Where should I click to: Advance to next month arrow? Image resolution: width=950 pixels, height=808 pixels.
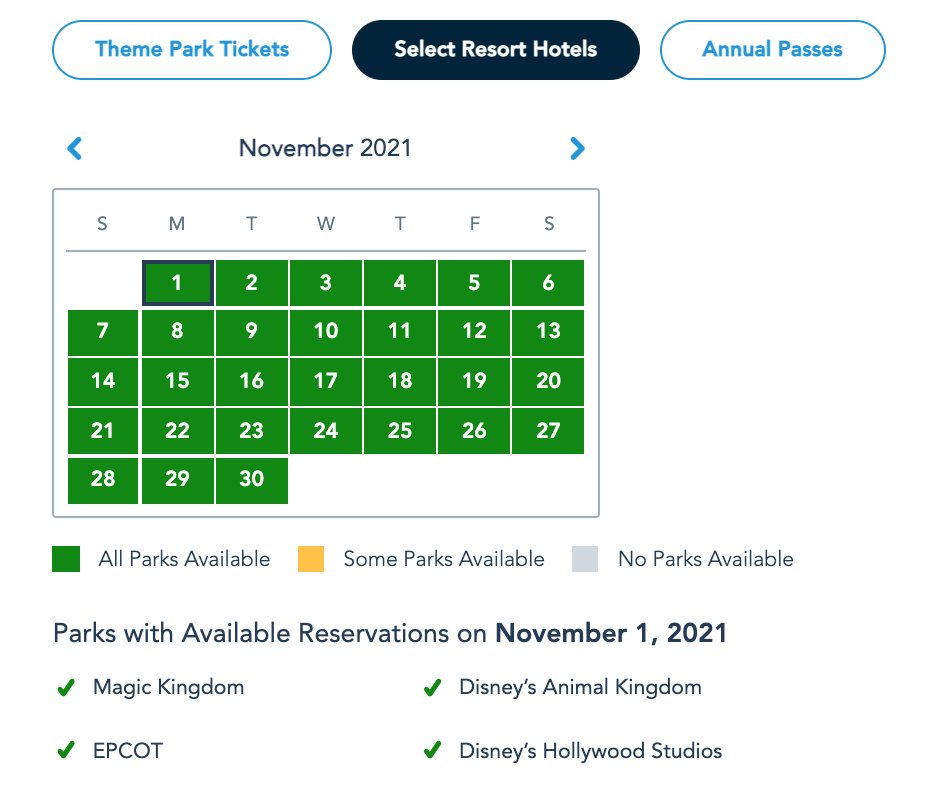577,149
